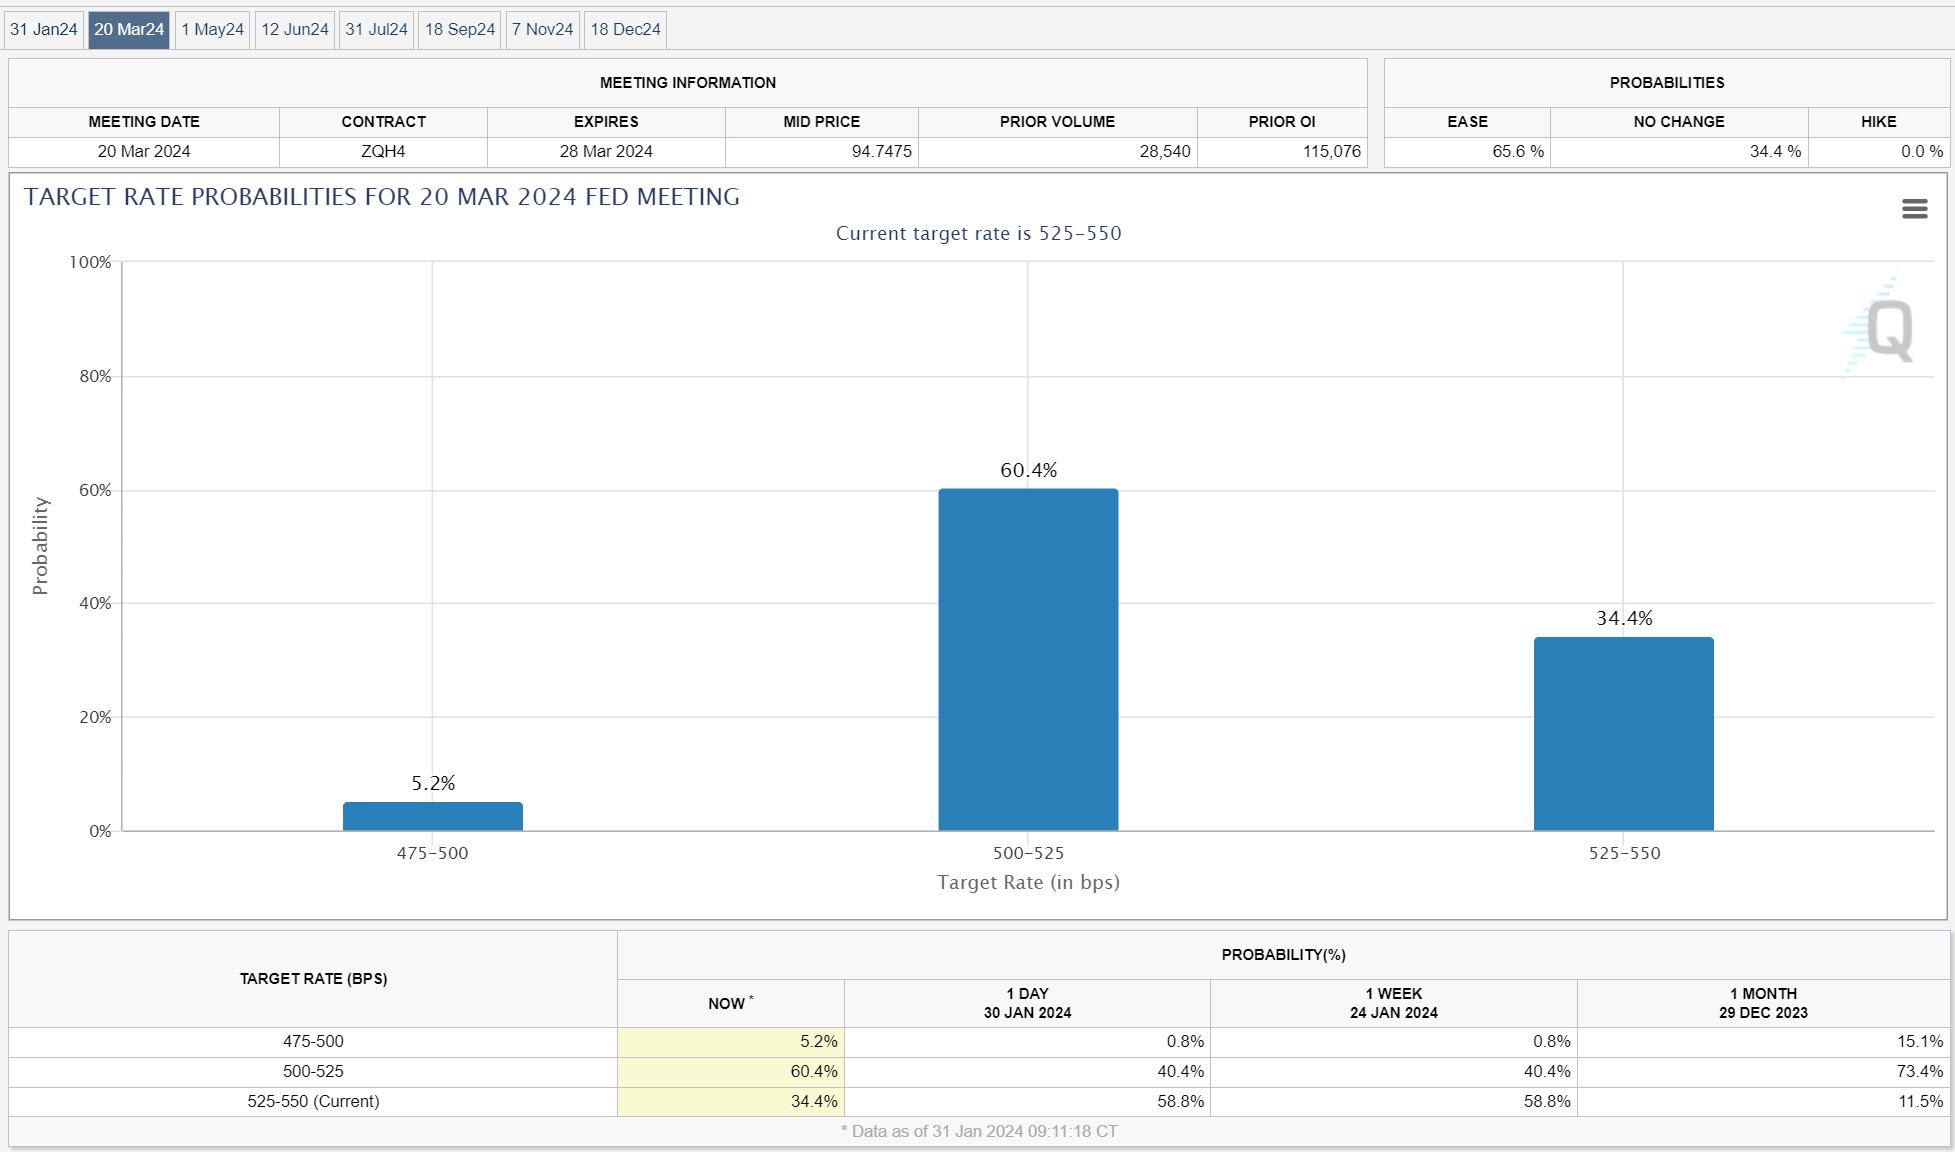Go to the 31 Jul24 meeting tab
Screen dimensions: 1955x1152
[x=377, y=29]
